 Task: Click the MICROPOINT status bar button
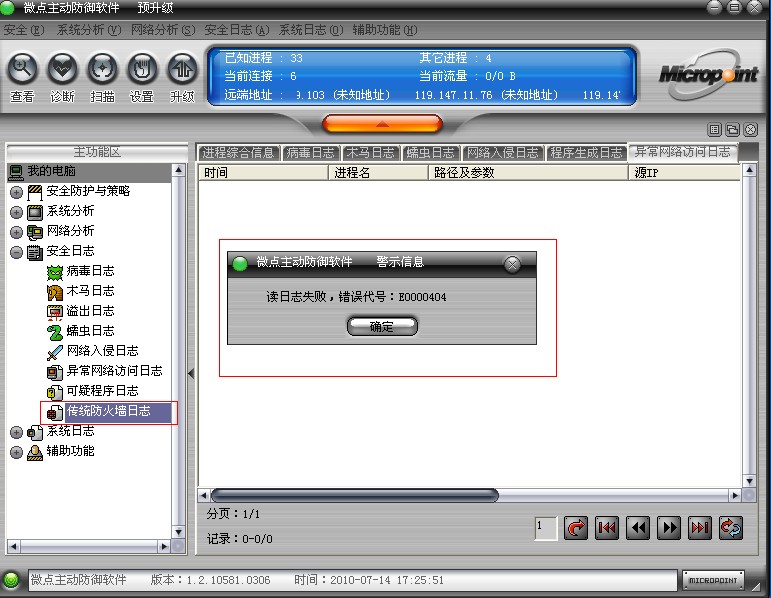(x=713, y=580)
